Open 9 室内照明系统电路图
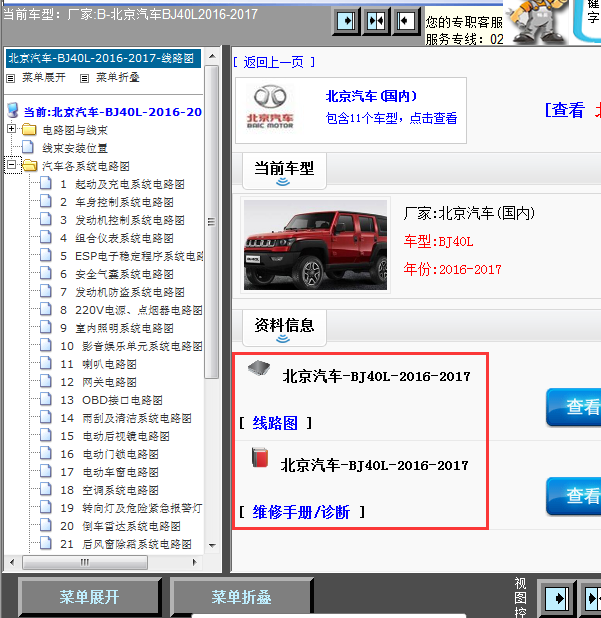This screenshot has width=601, height=618. 117,328
